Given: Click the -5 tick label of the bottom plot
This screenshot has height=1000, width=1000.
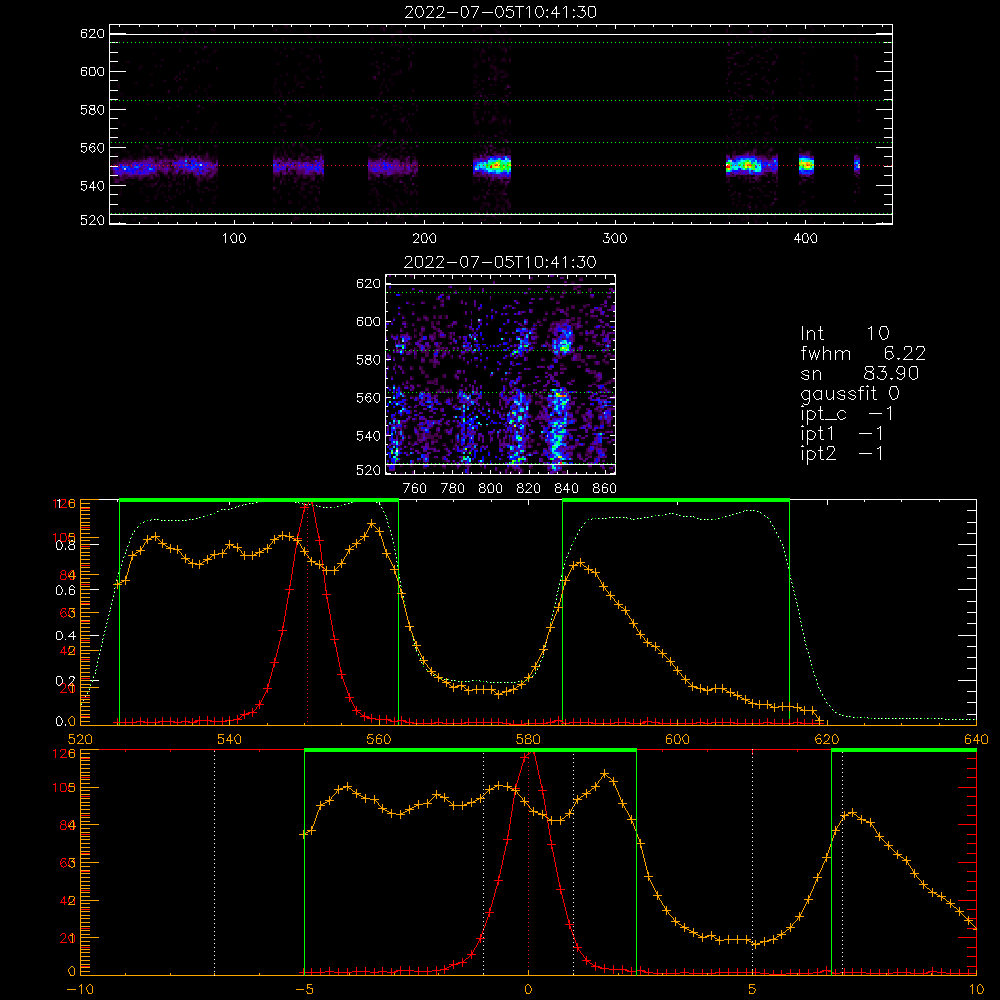Looking at the screenshot, I should click(x=305, y=989).
